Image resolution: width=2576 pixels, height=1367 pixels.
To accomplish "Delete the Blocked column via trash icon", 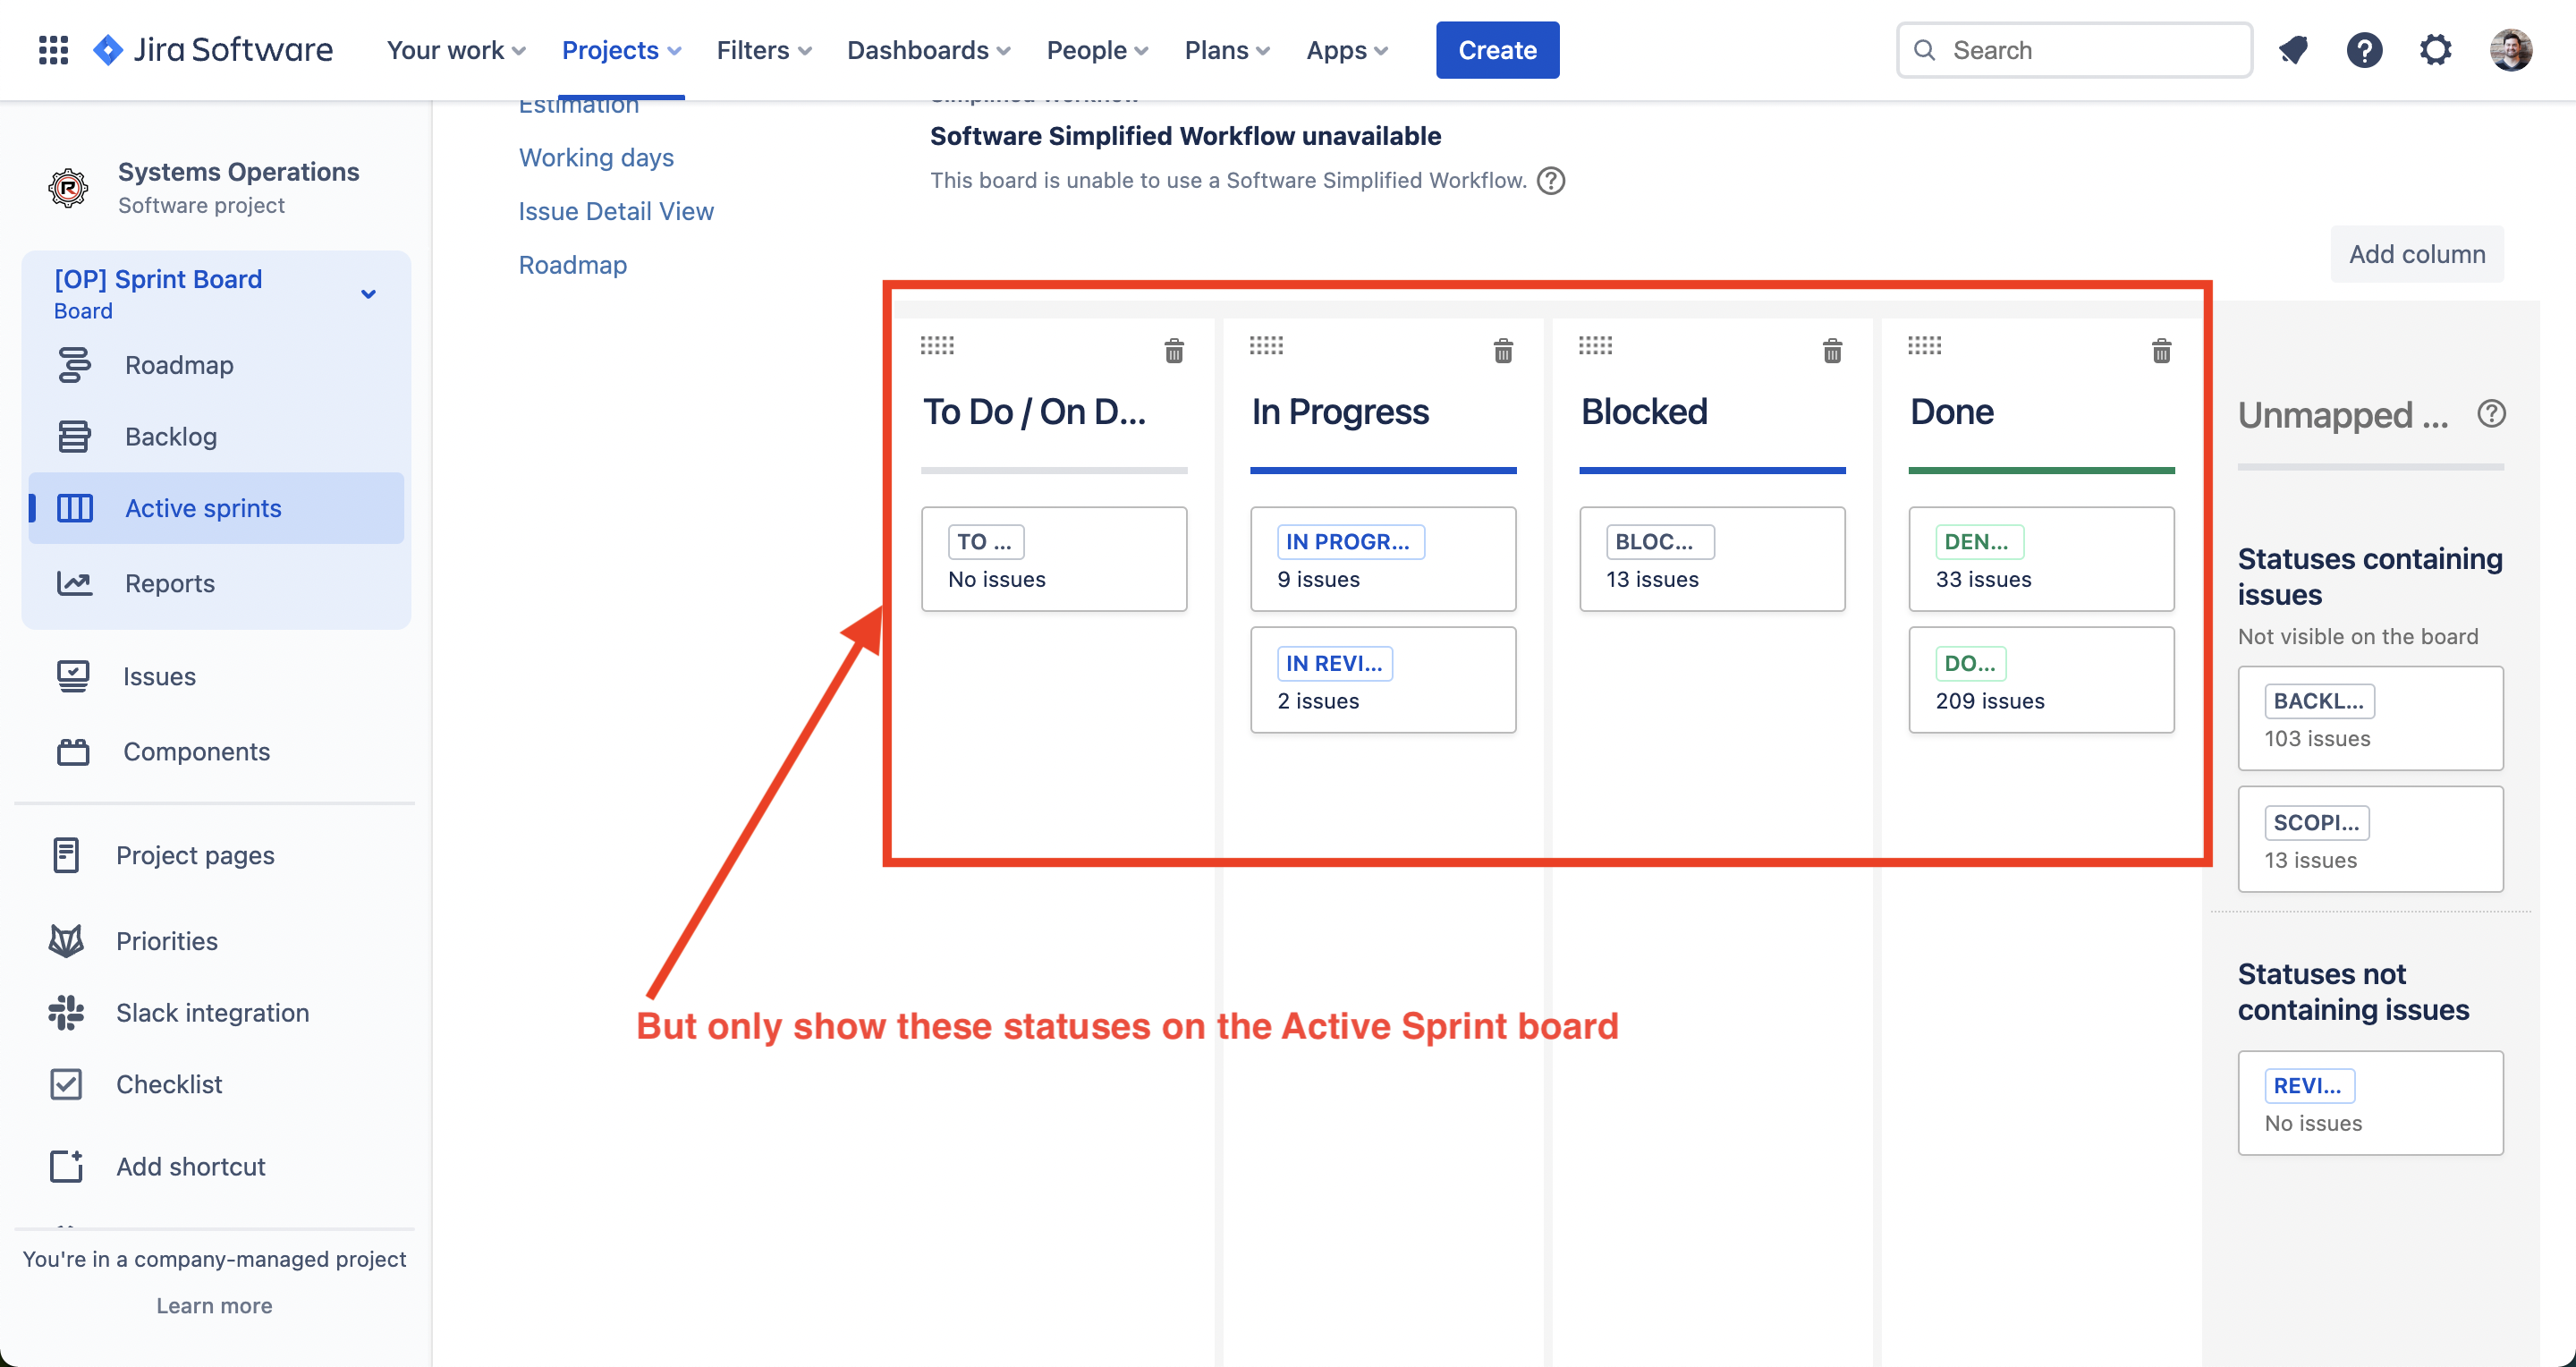I will point(1832,351).
